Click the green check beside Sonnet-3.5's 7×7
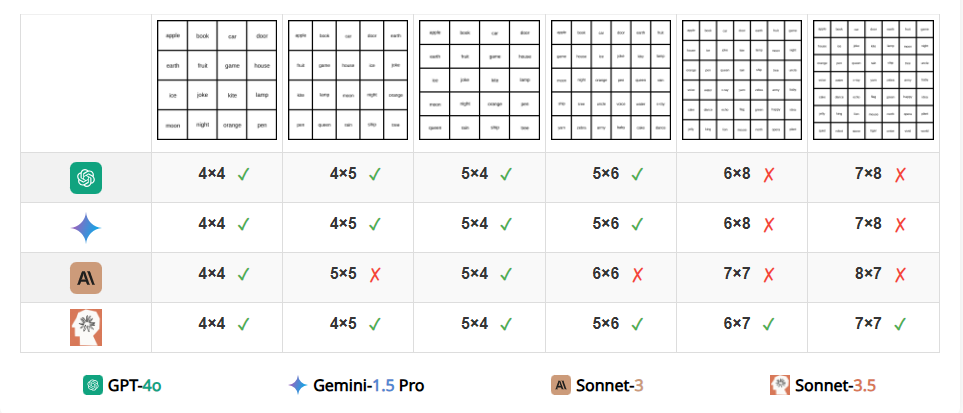Screen dimensions: 963x413 (x=900, y=324)
